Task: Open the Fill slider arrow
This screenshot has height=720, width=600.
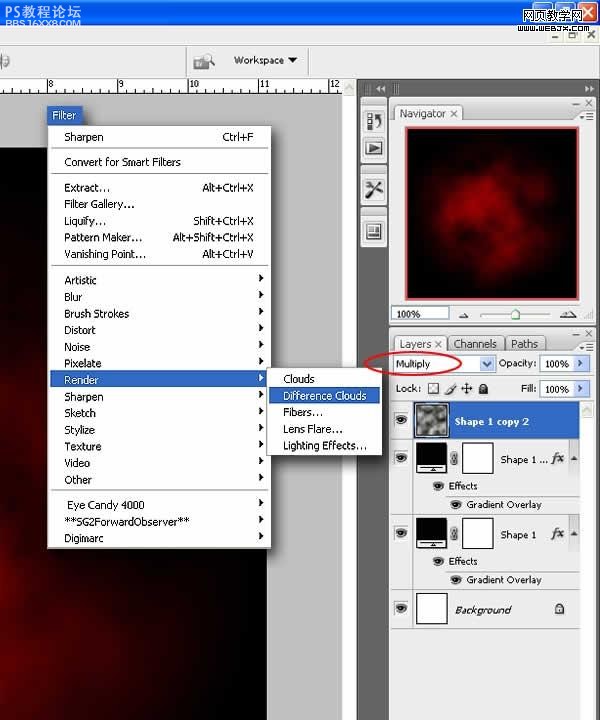Action: coord(580,388)
